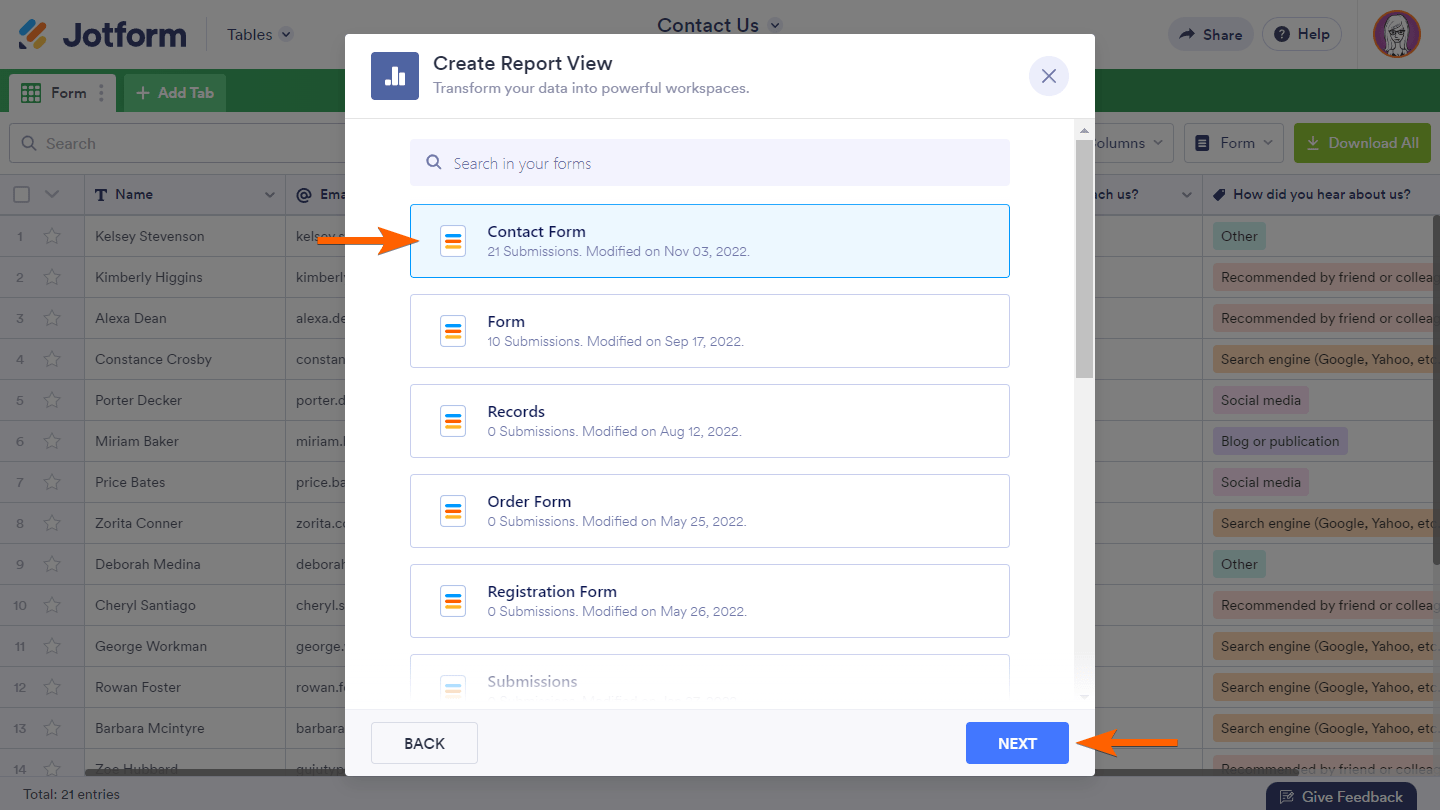The width and height of the screenshot is (1440, 810).
Task: Star the Kelsey Stevenson row
Action: 52,237
